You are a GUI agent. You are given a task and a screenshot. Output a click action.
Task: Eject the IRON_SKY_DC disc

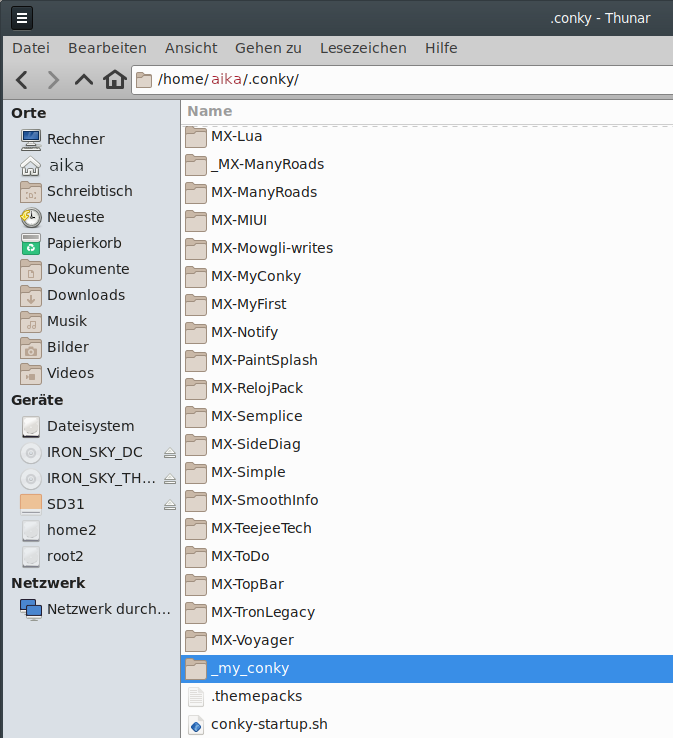click(170, 453)
